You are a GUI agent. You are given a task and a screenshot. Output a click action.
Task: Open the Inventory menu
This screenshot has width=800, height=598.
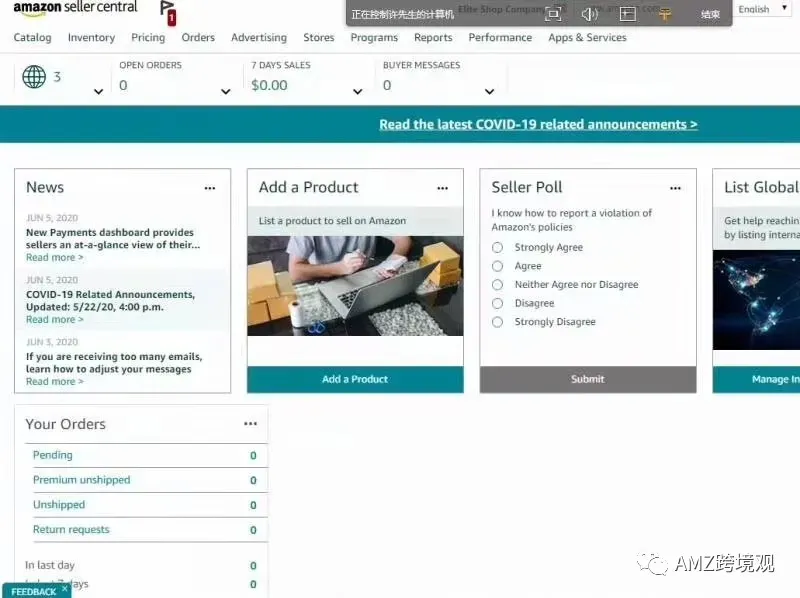pos(91,37)
